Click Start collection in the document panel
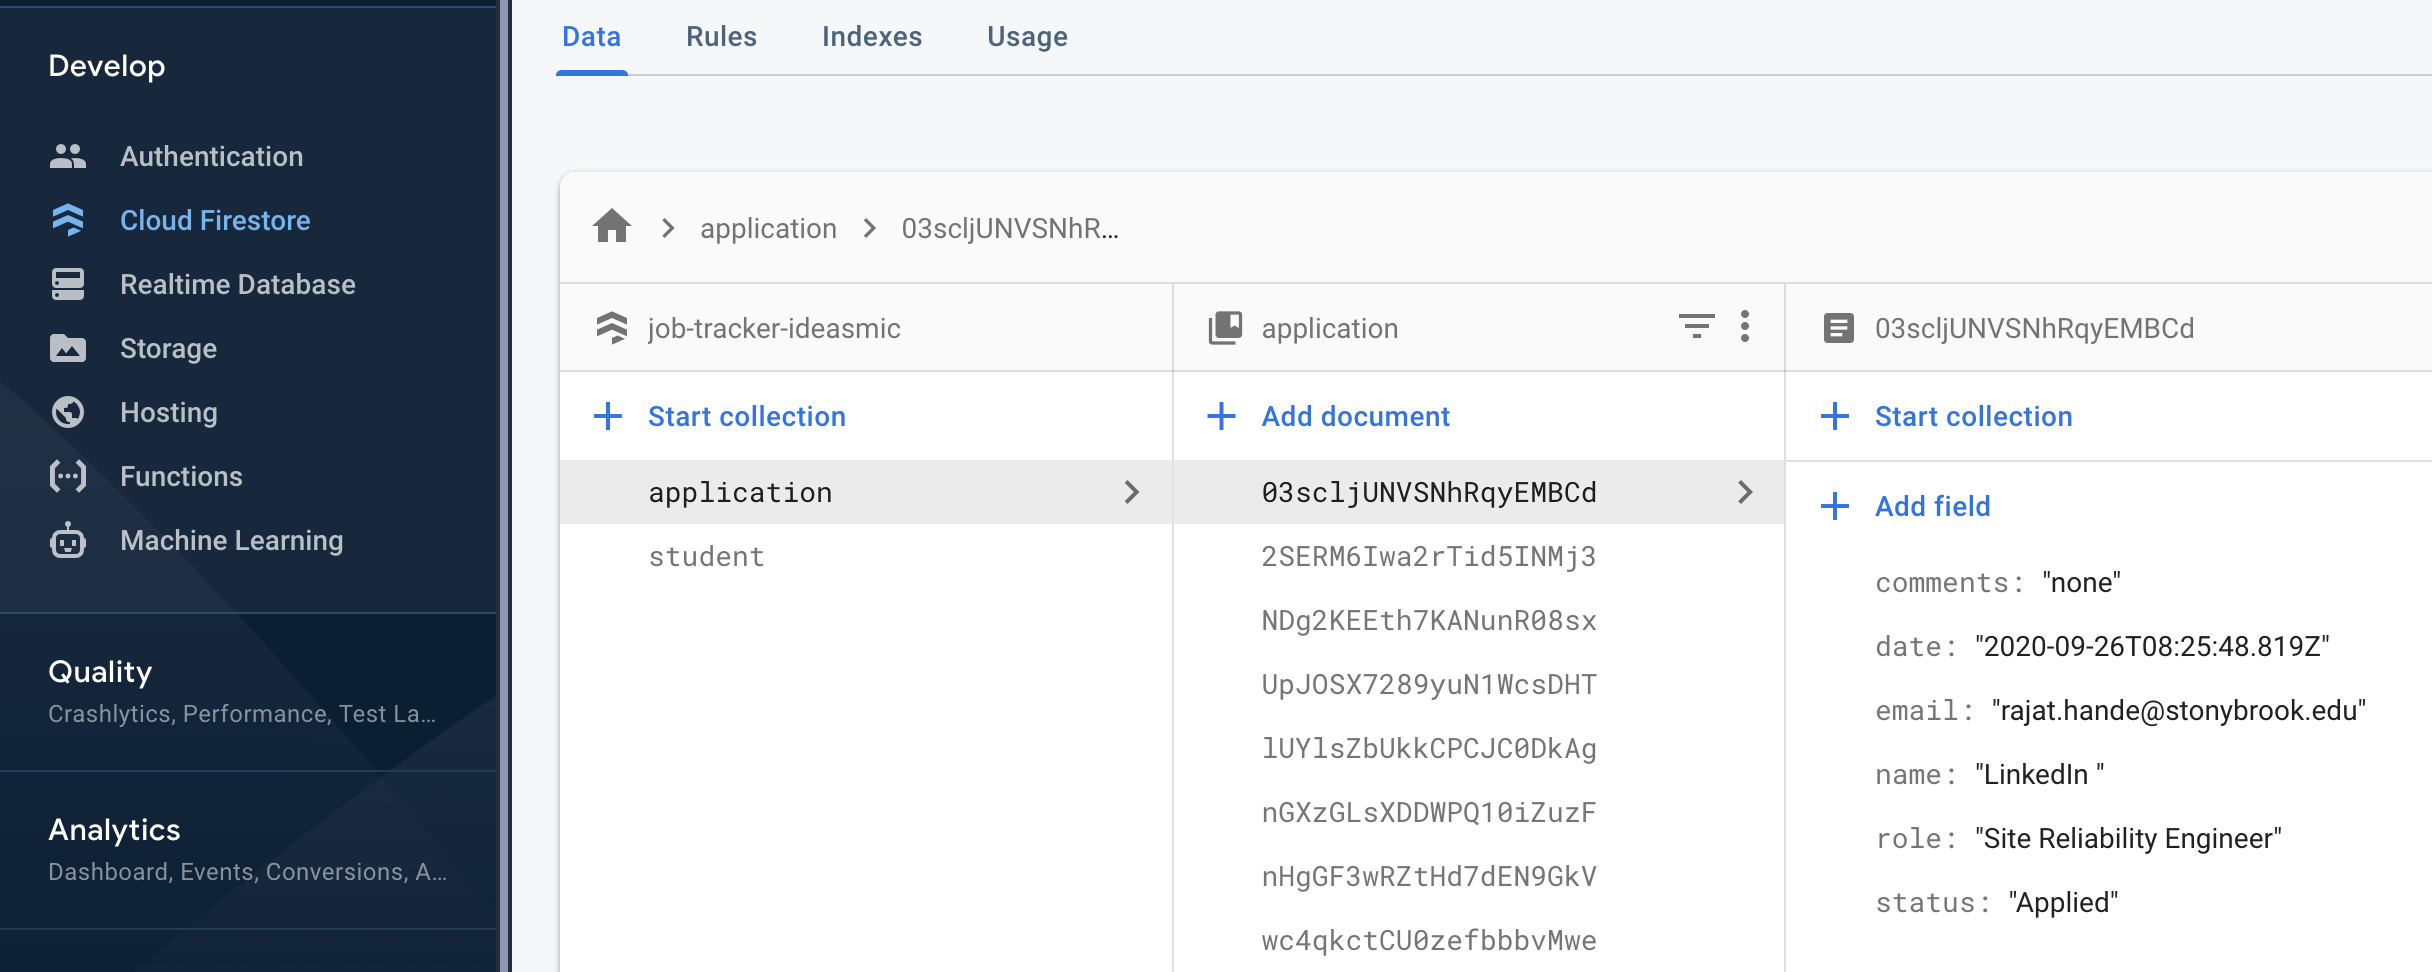 (1974, 416)
